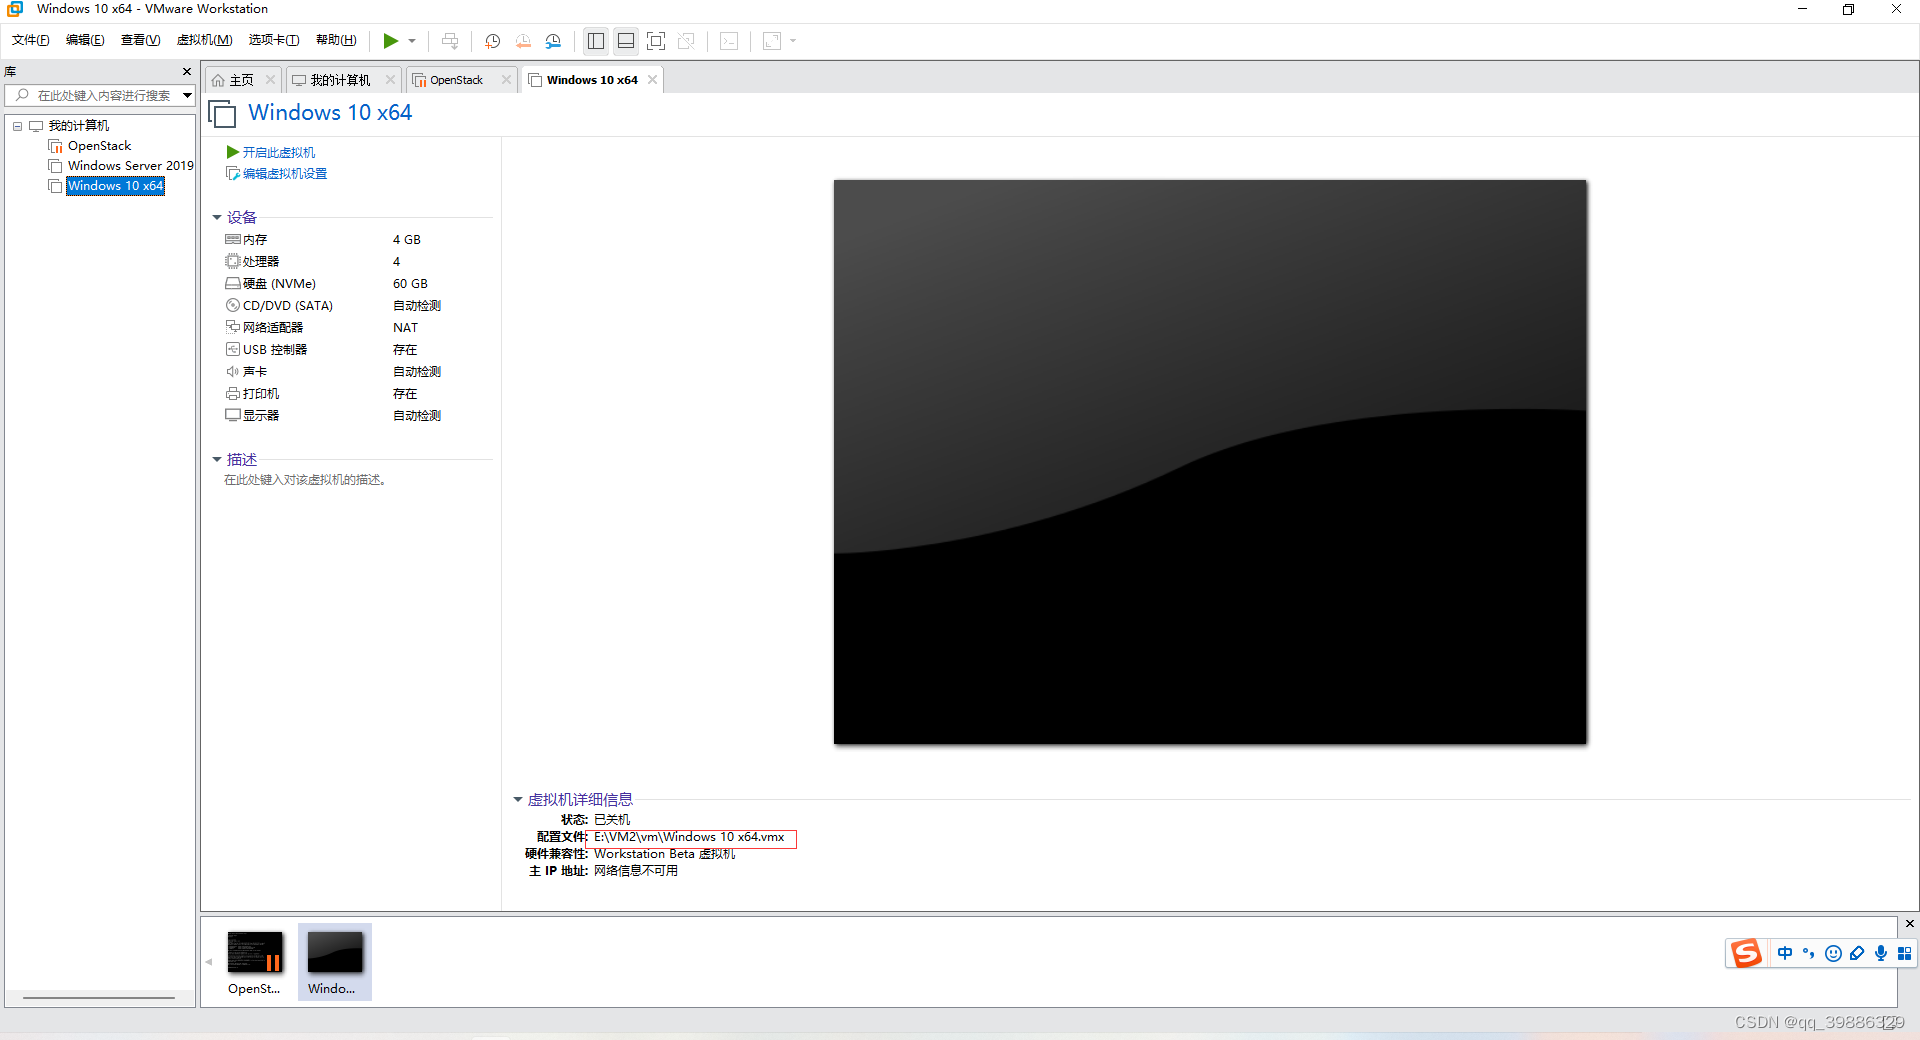
Task: Click the Revert to Snapshot icon
Action: click(x=523, y=41)
